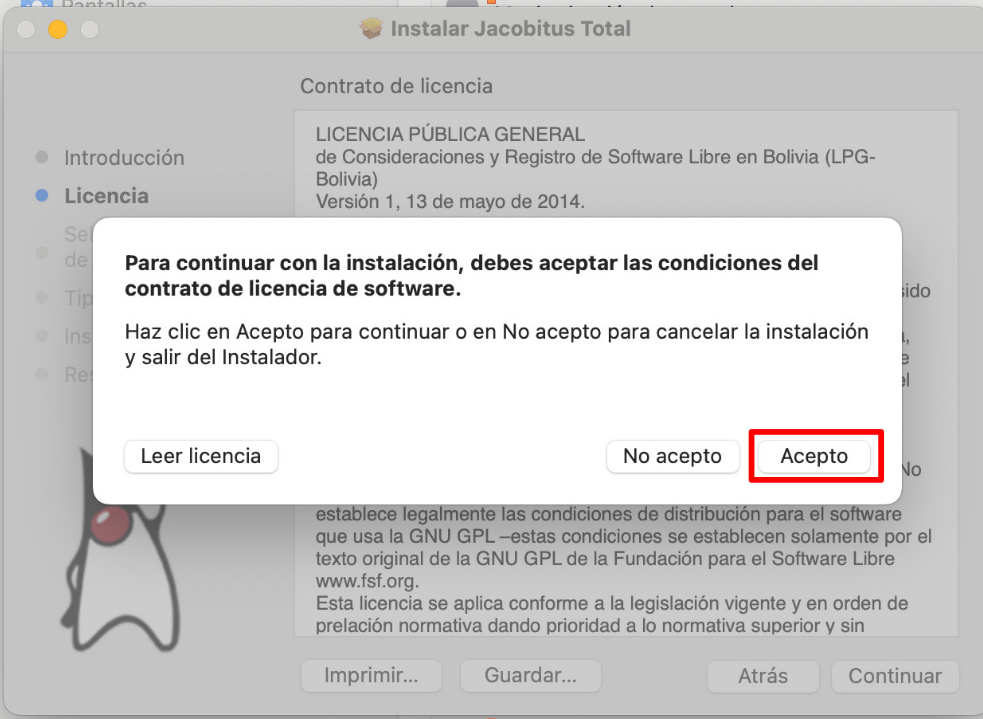
Task: Click the gray zoom window button
Action: pyautogui.click(x=90, y=29)
